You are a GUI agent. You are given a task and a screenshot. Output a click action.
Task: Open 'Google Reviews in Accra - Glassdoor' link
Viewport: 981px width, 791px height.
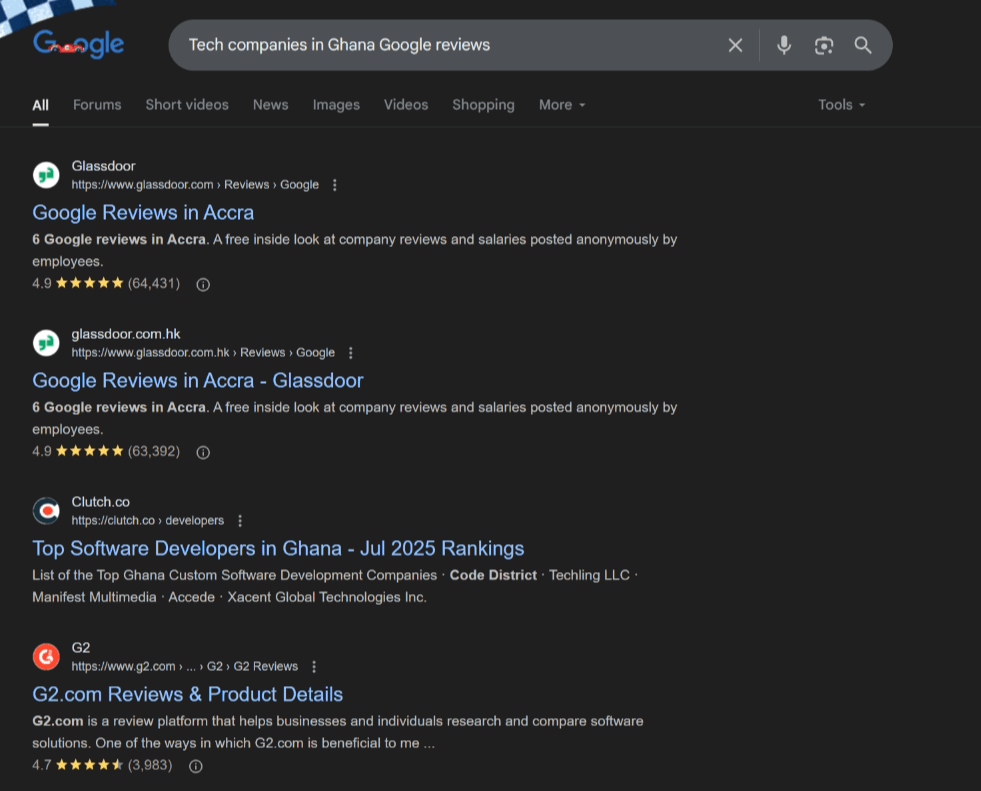coord(198,380)
